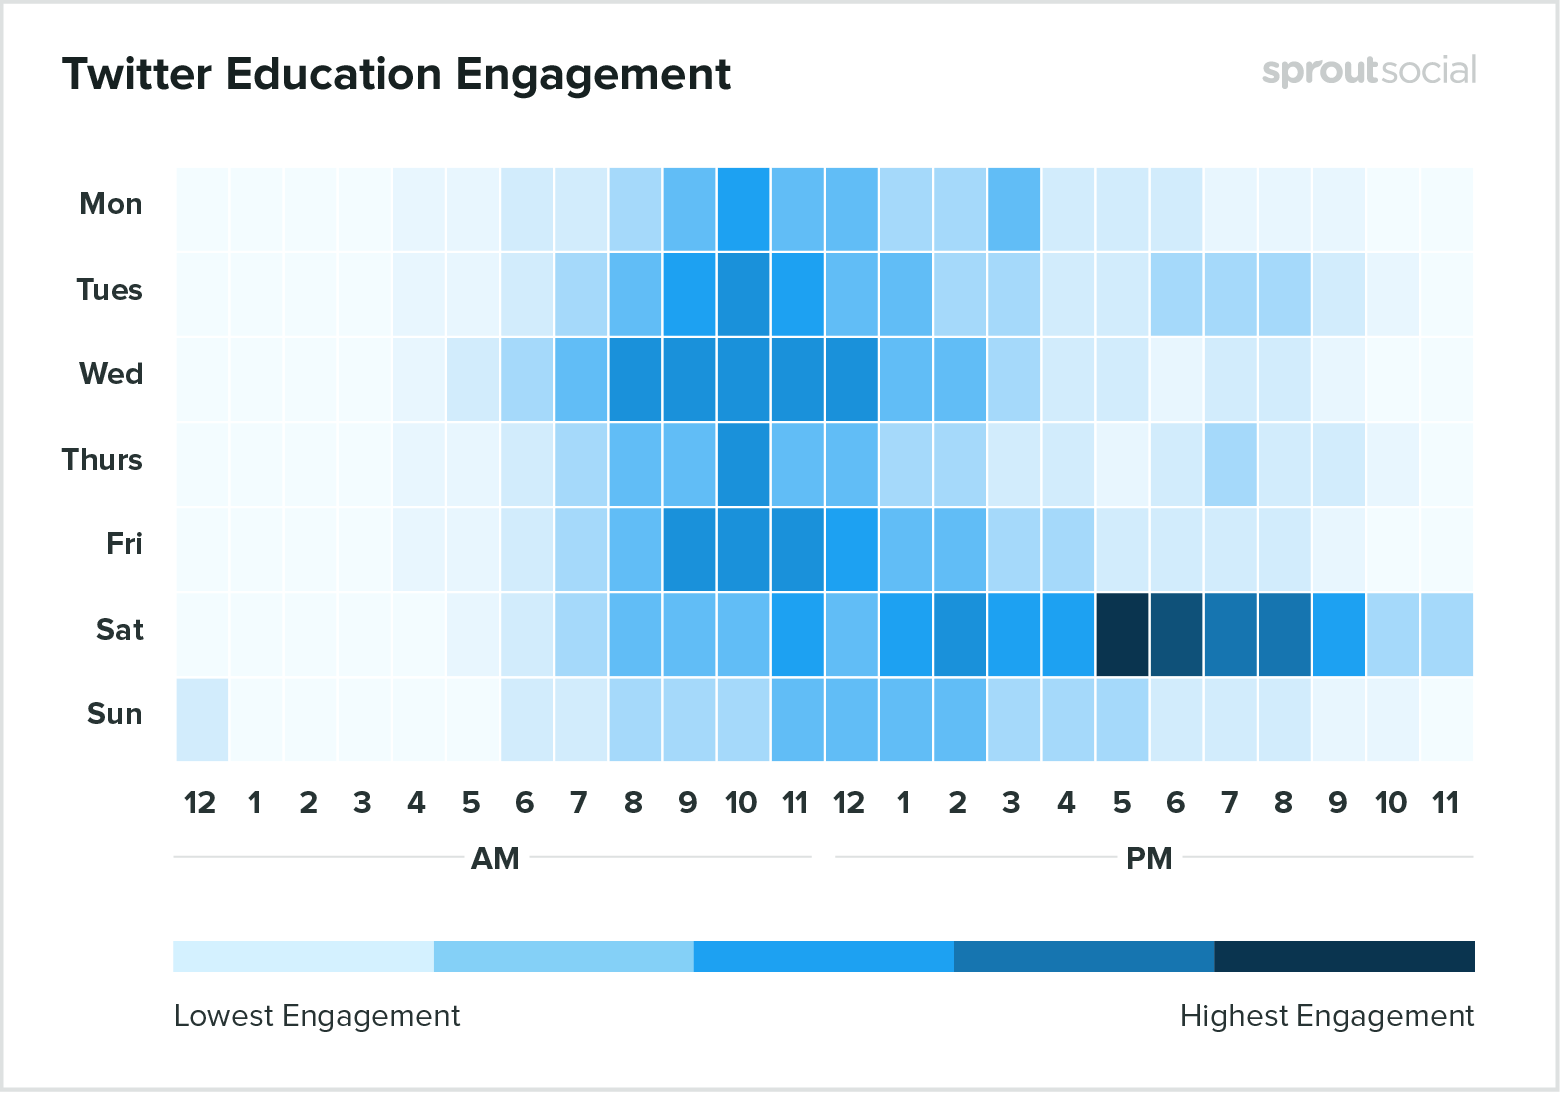Select the Sat row label

119,630
